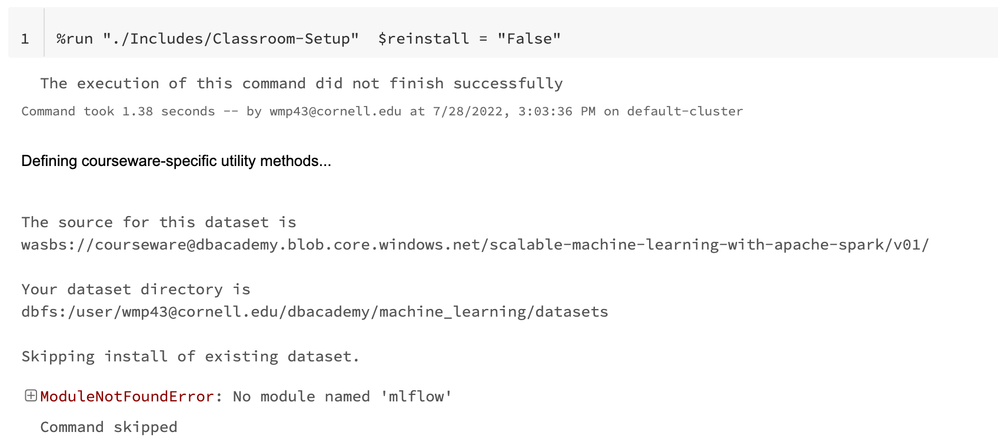The image size is (998, 445).
Task: Click the wmp43@cornell.edu author in command info
Action: [x=335, y=111]
